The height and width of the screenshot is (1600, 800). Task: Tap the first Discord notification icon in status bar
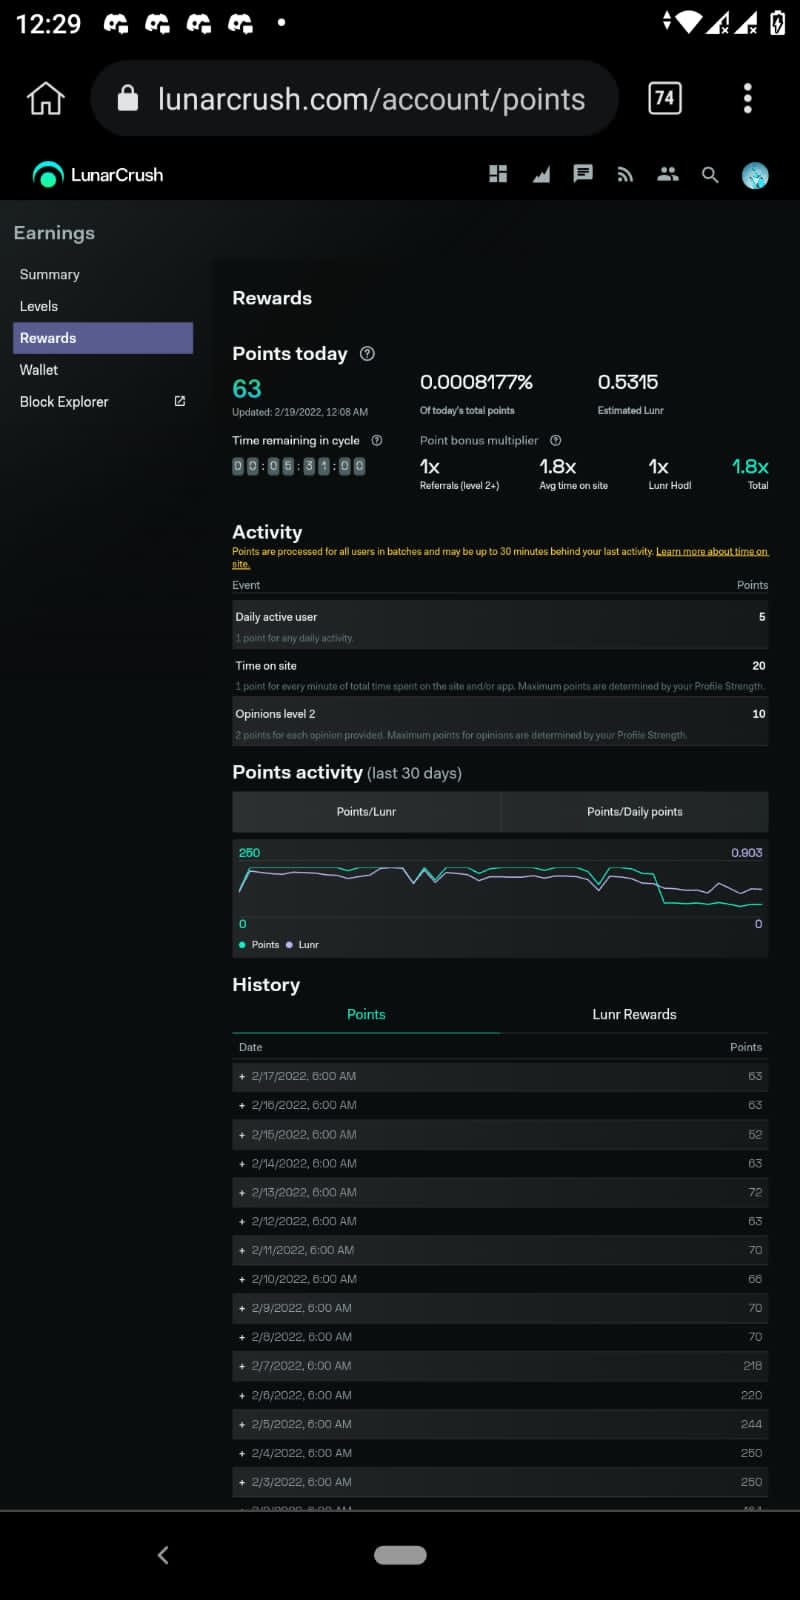116,23
